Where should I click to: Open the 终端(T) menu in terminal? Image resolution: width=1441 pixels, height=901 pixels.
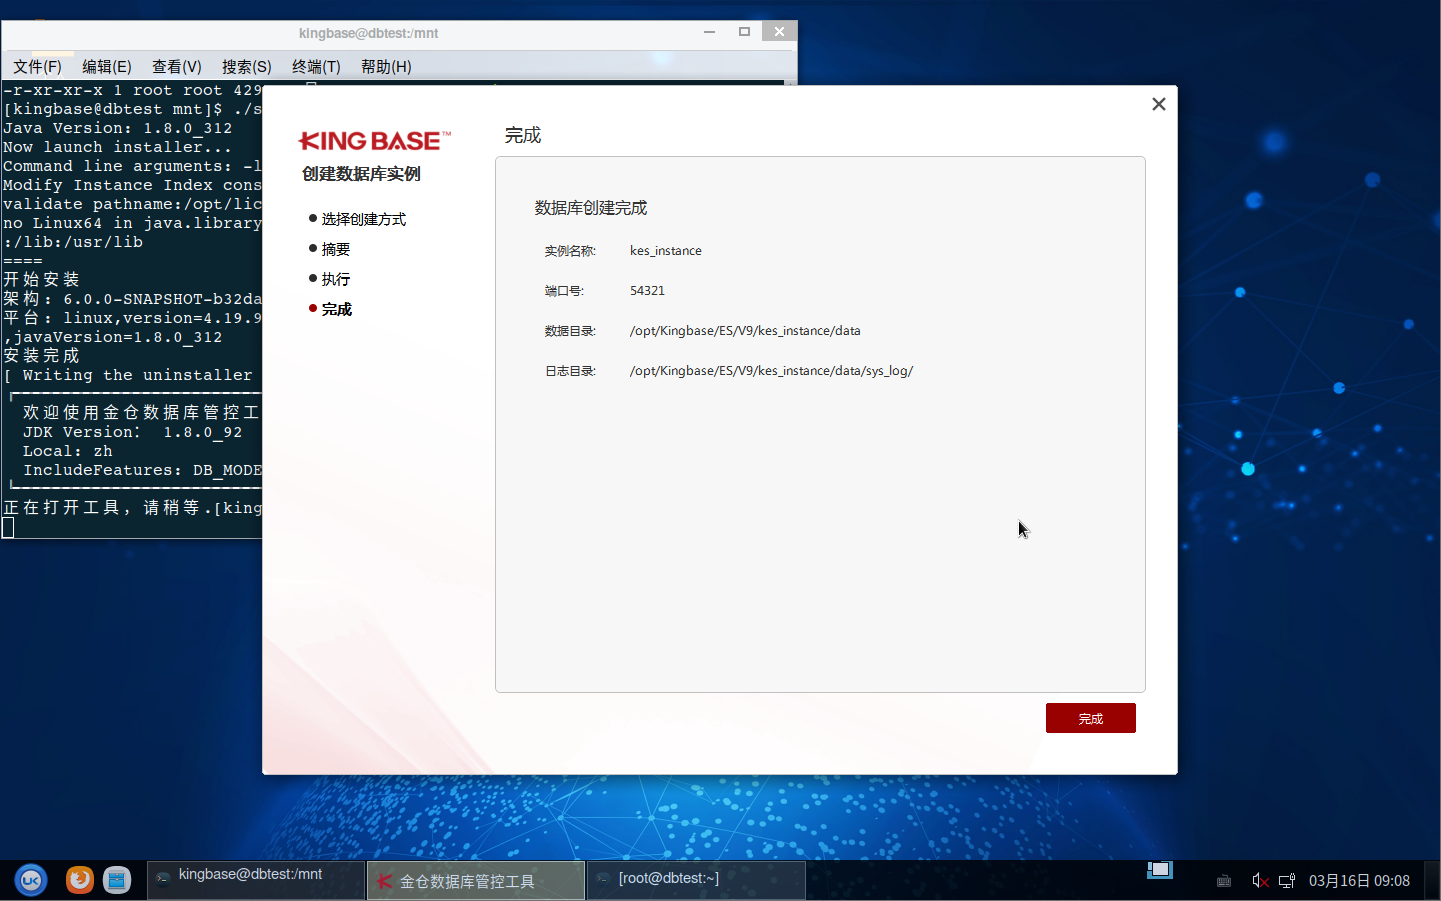pos(316,66)
